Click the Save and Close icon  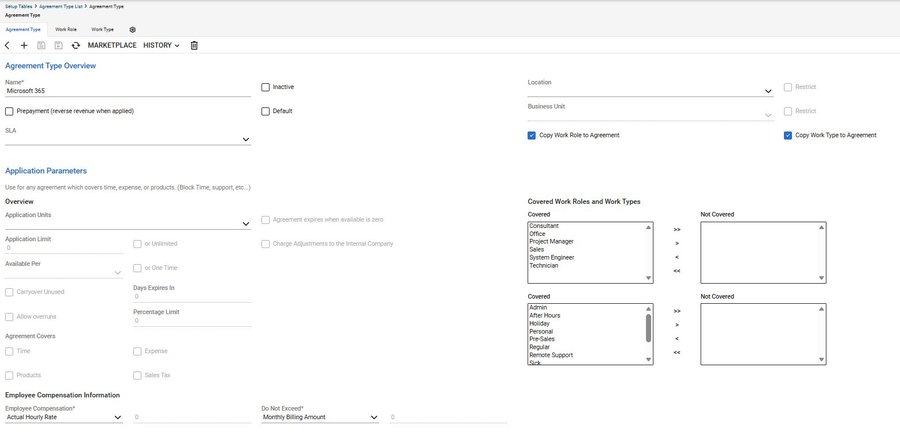coord(59,45)
